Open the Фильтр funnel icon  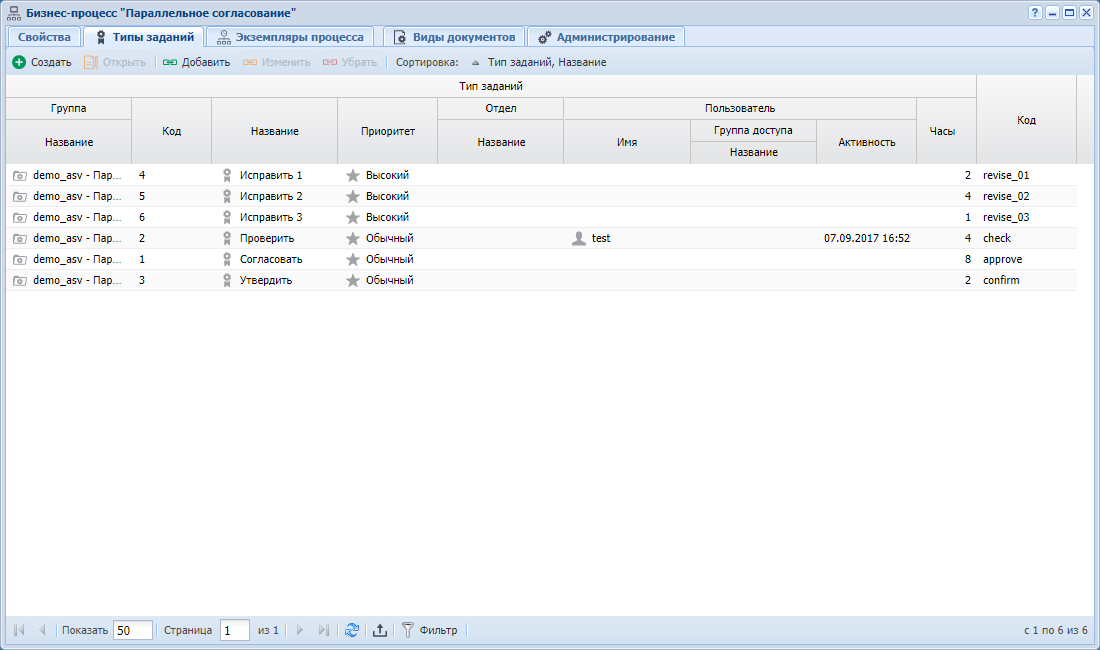point(408,630)
